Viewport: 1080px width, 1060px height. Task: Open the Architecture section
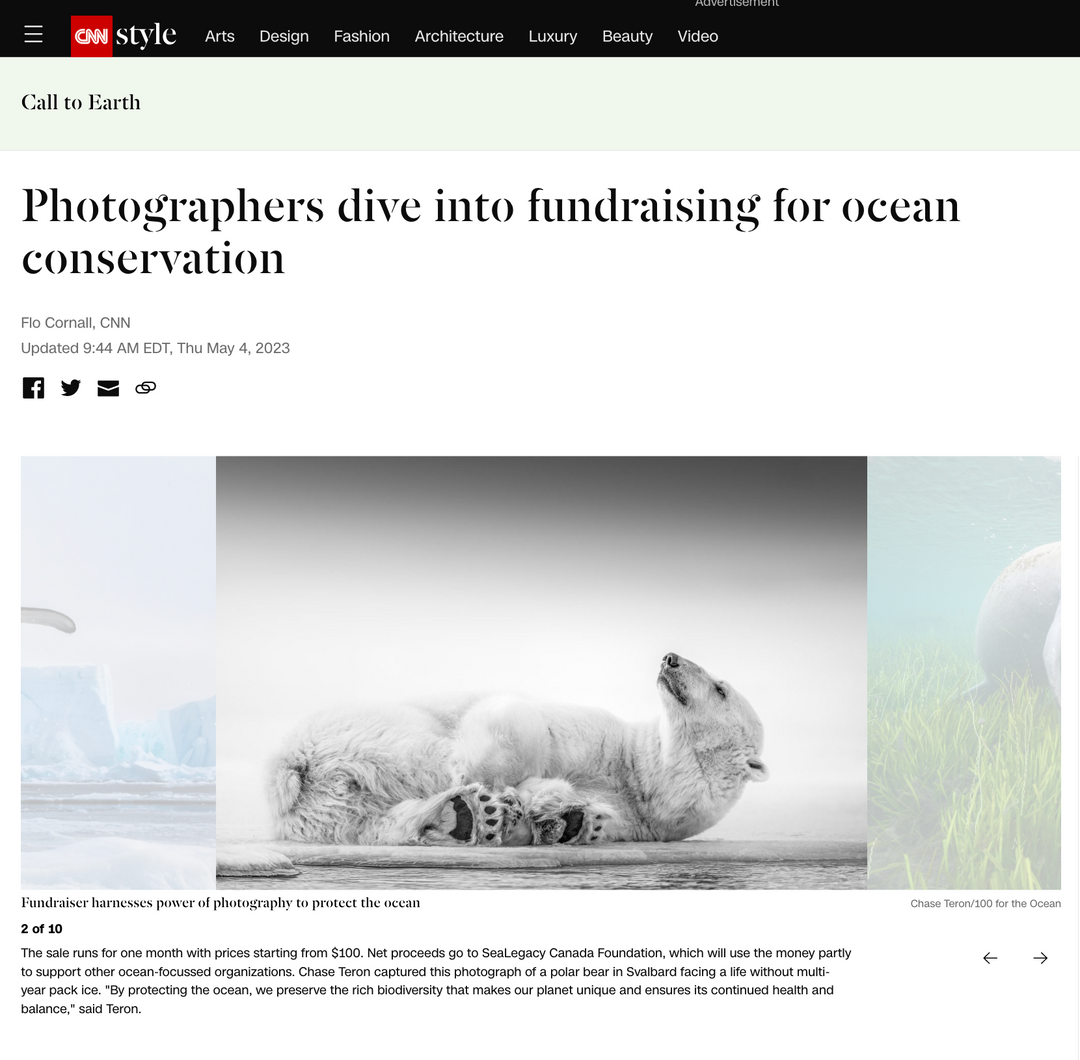click(459, 37)
